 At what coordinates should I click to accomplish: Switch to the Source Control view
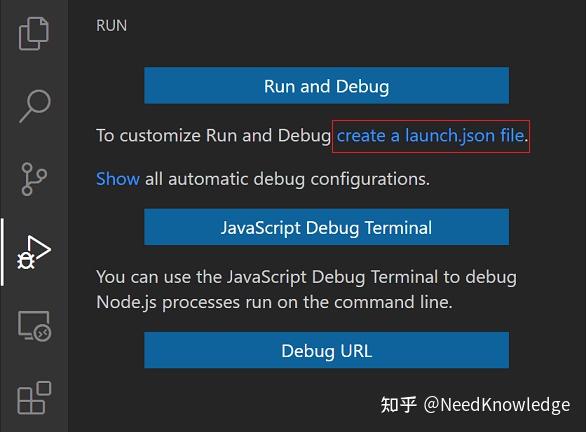click(34, 179)
